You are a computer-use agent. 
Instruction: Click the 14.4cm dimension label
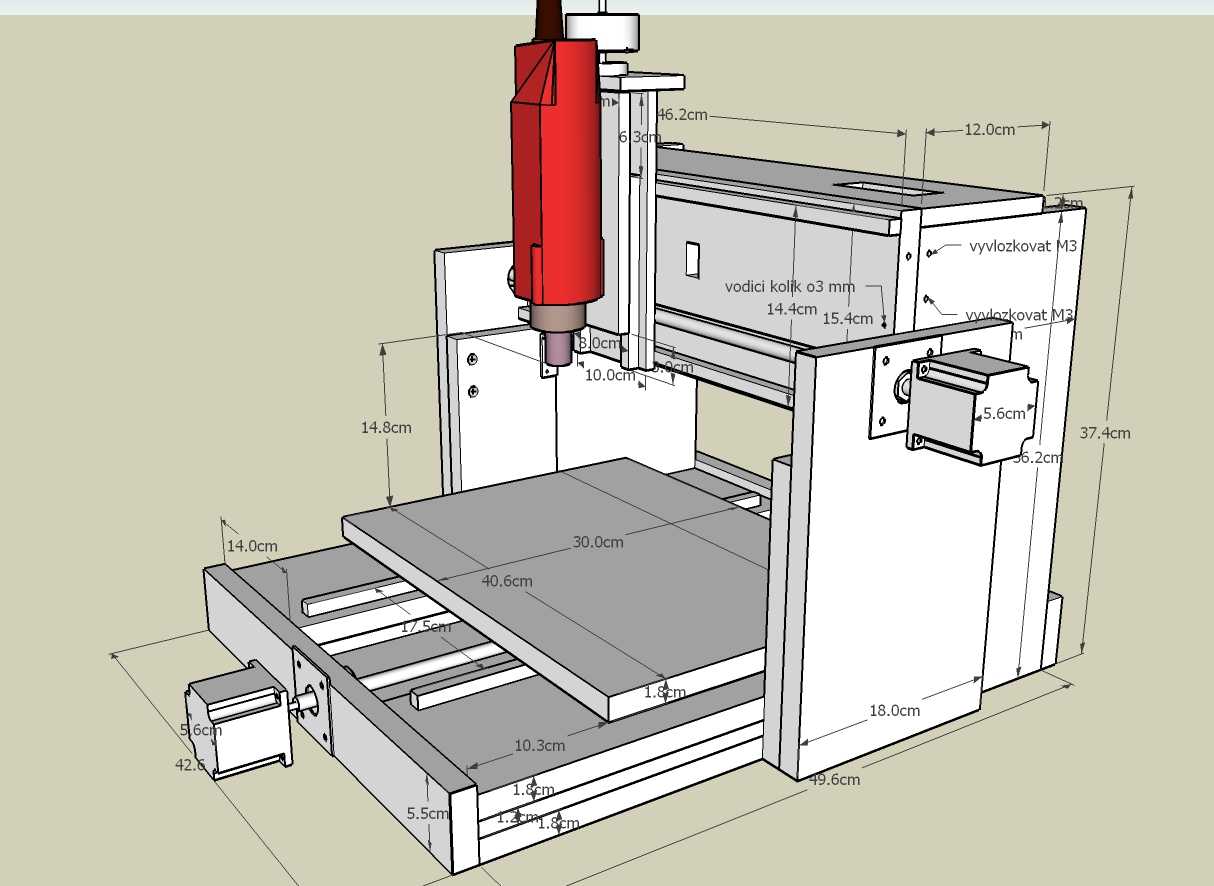(791, 309)
